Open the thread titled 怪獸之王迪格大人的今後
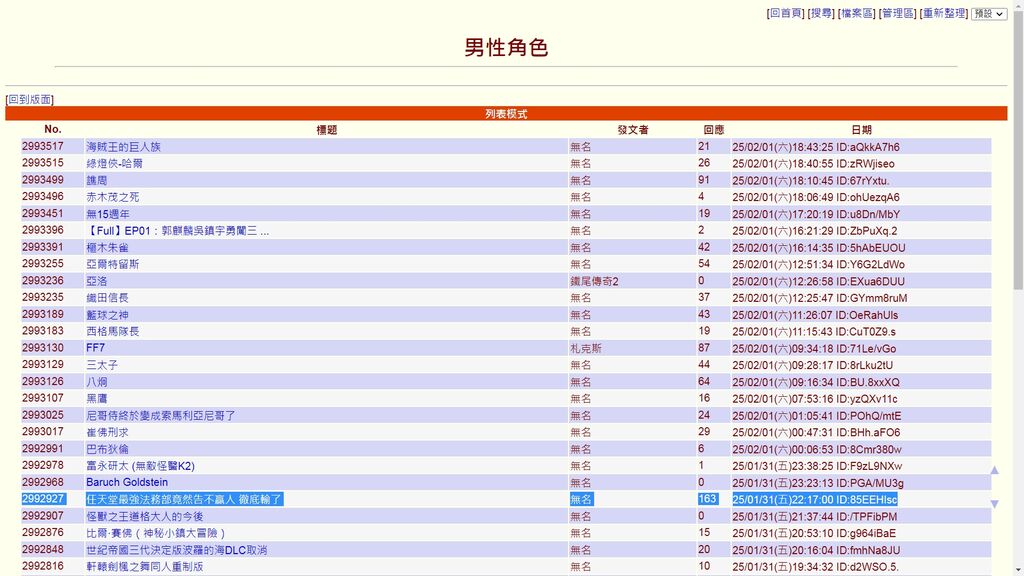This screenshot has width=1024, height=576. (144, 516)
